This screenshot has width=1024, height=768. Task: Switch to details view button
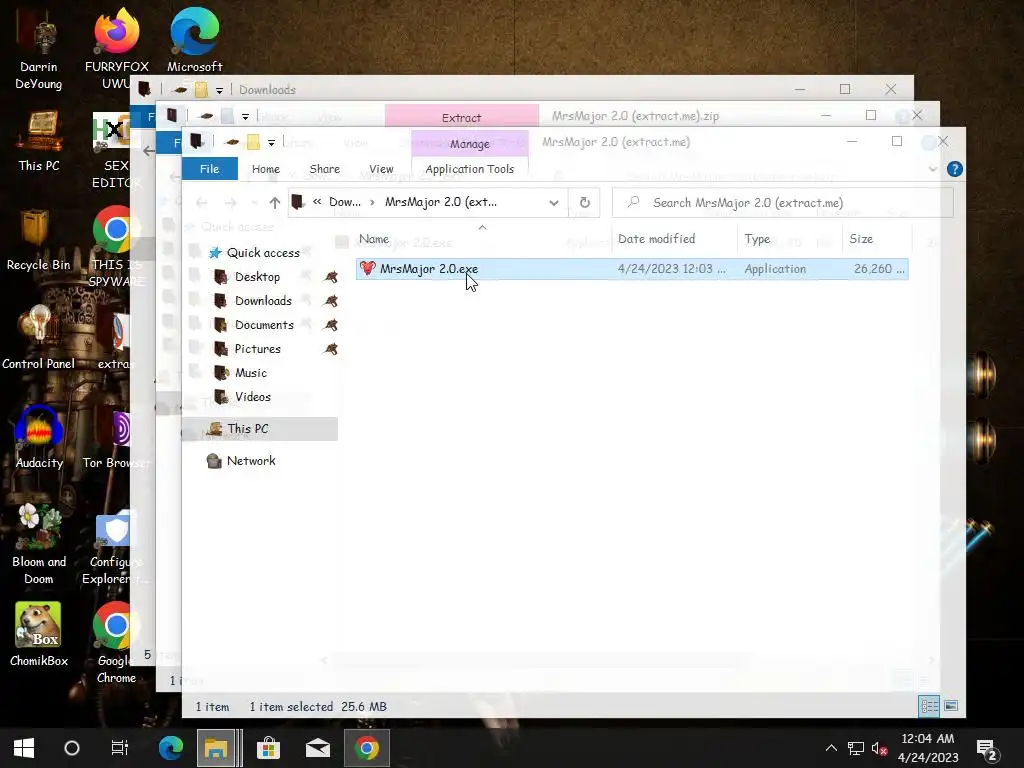pos(929,706)
